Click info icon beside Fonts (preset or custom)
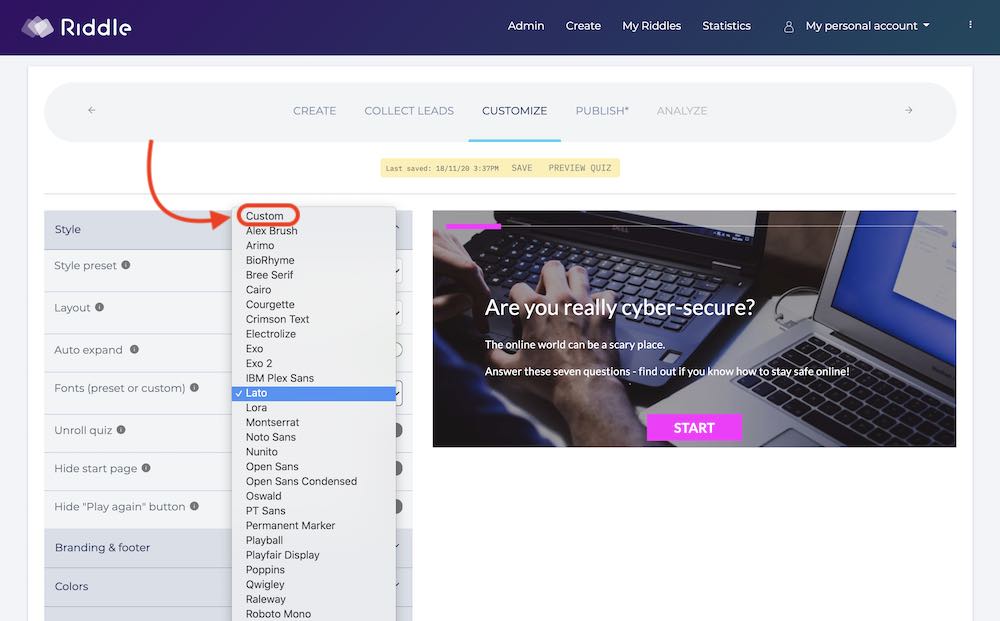 [x=195, y=387]
